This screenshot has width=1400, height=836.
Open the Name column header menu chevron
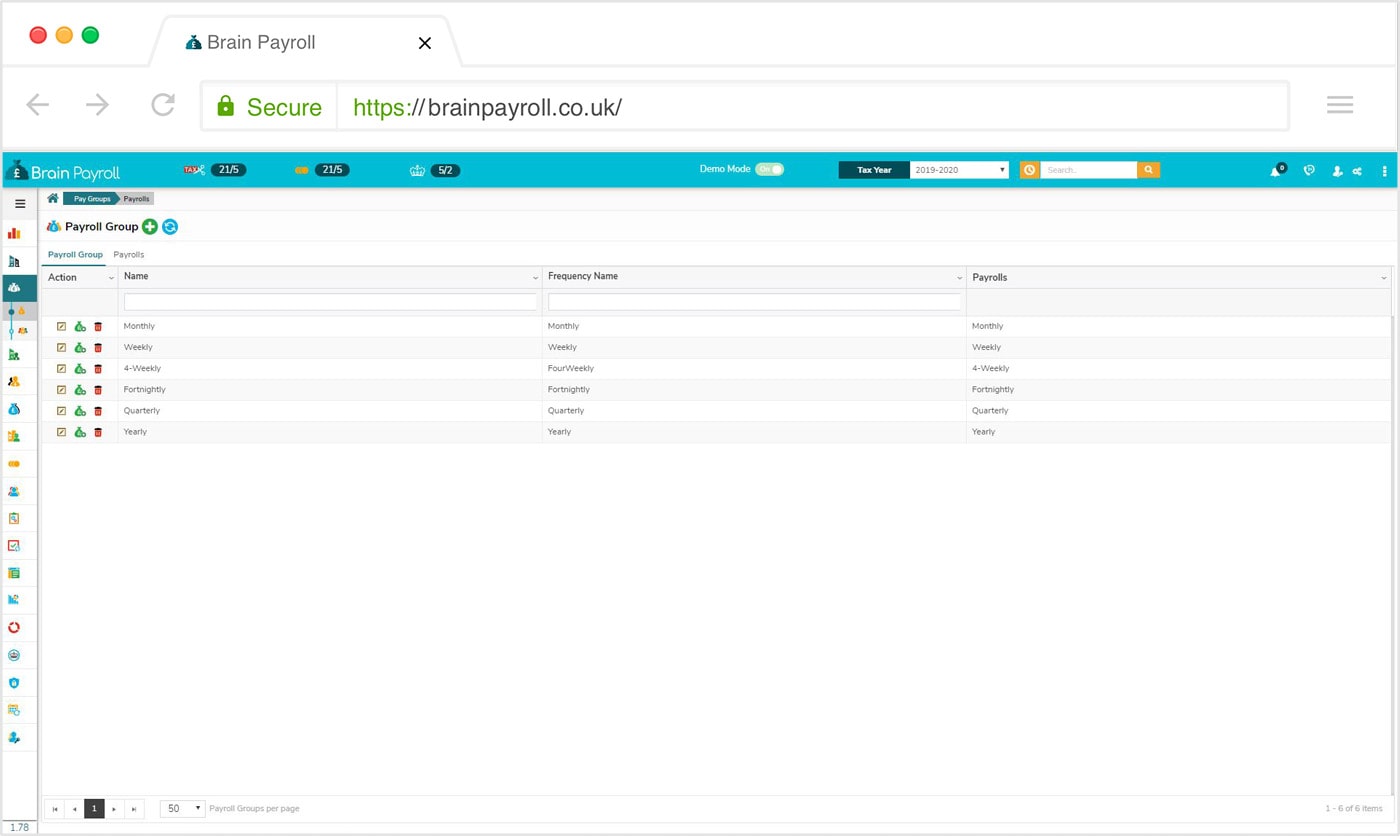(535, 278)
